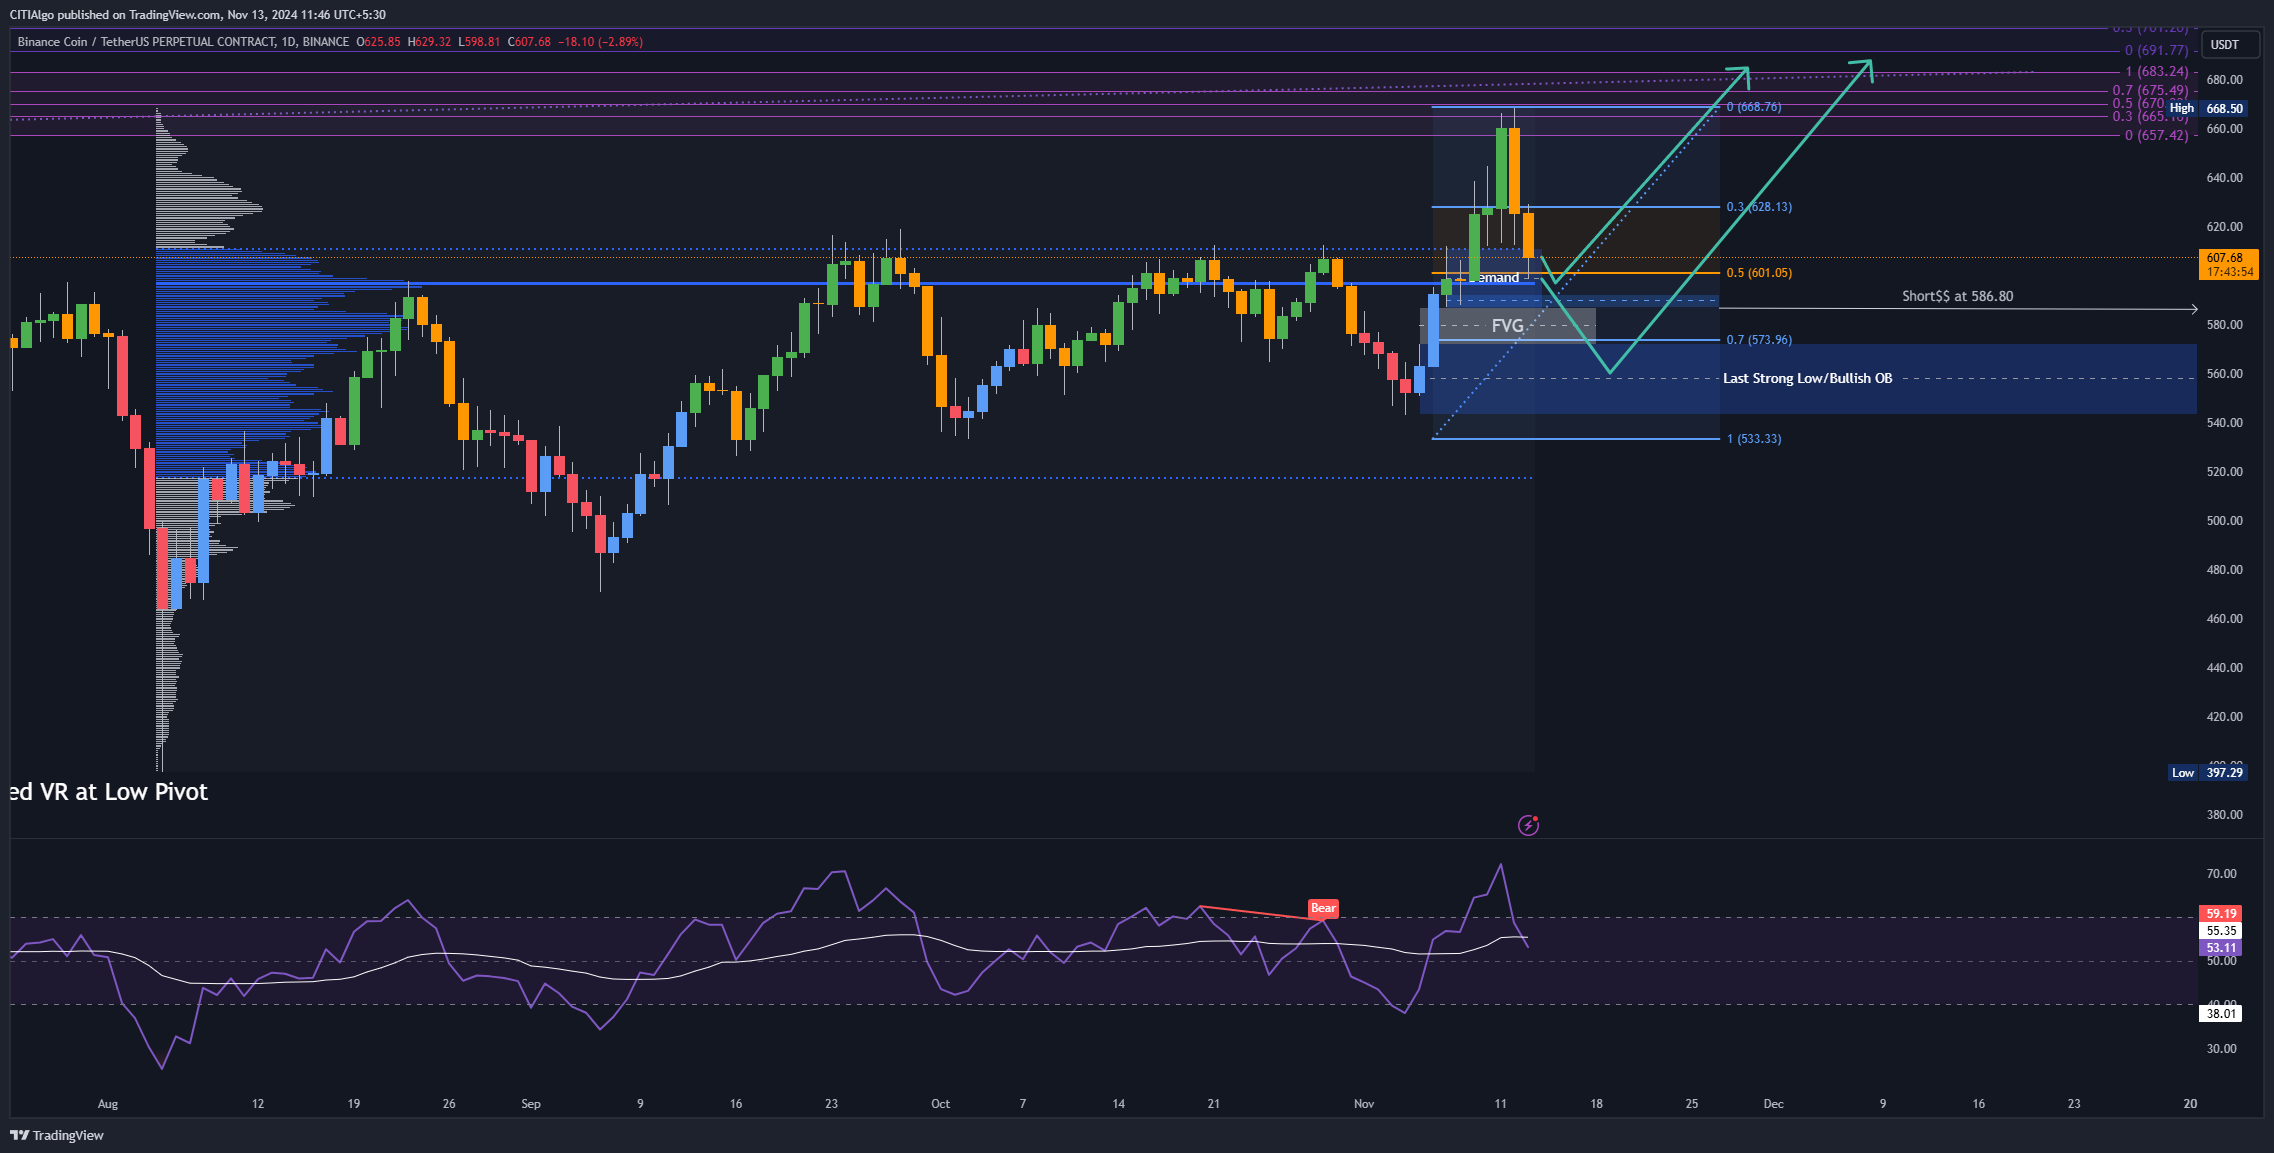Click the close value C607.68

tap(529, 42)
